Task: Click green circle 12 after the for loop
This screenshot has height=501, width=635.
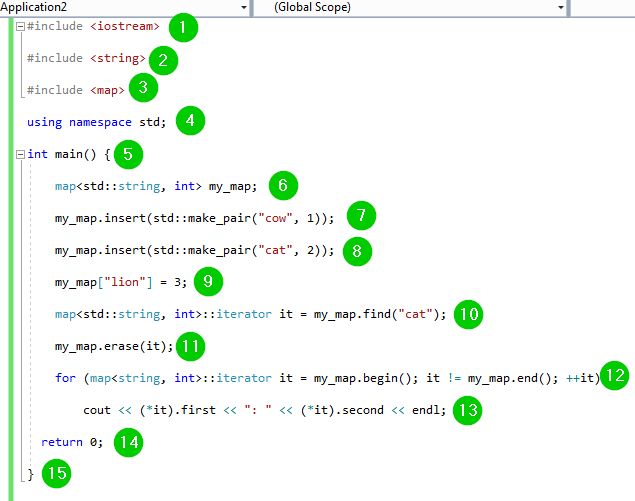Action: pyautogui.click(x=617, y=377)
